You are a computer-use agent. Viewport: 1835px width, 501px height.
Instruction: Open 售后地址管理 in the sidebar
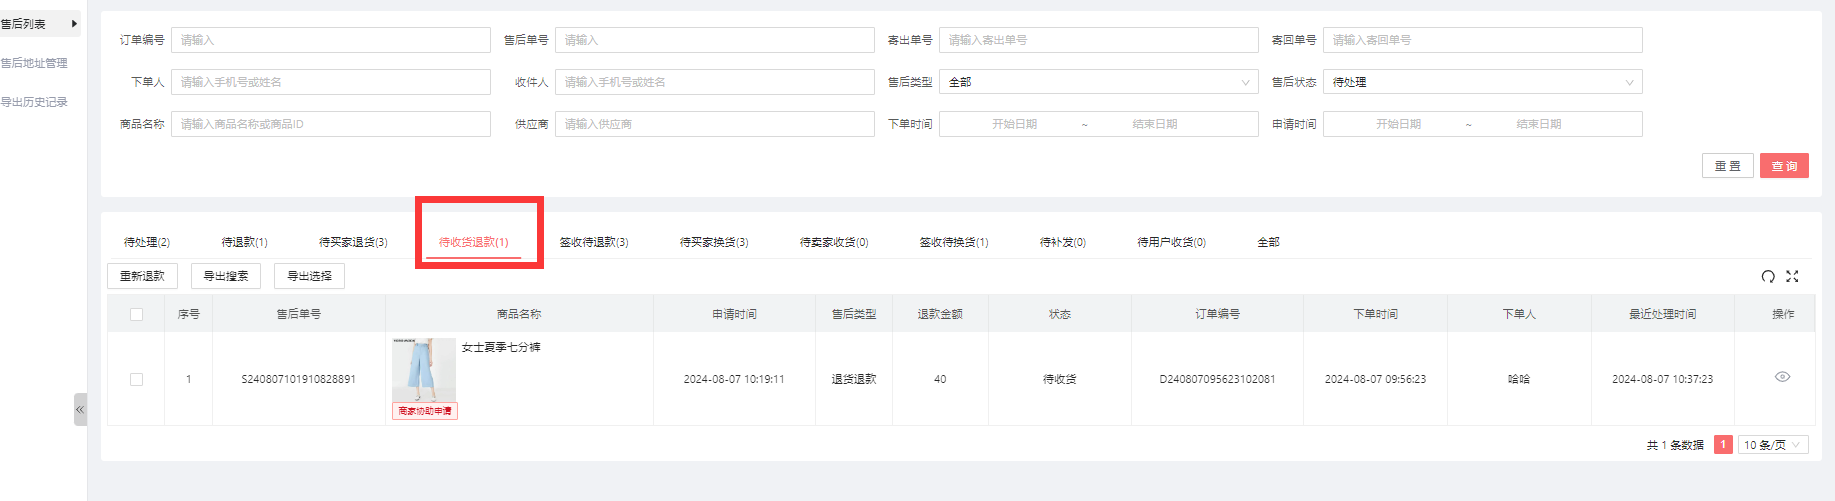click(x=34, y=63)
